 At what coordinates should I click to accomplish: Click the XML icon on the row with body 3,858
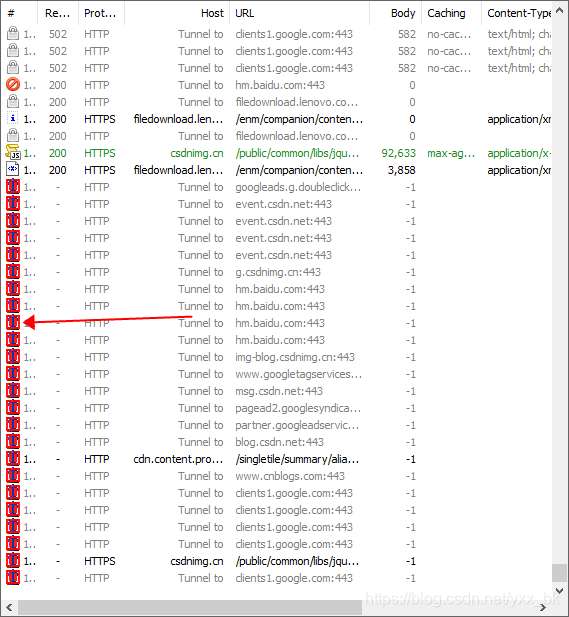click(13, 170)
